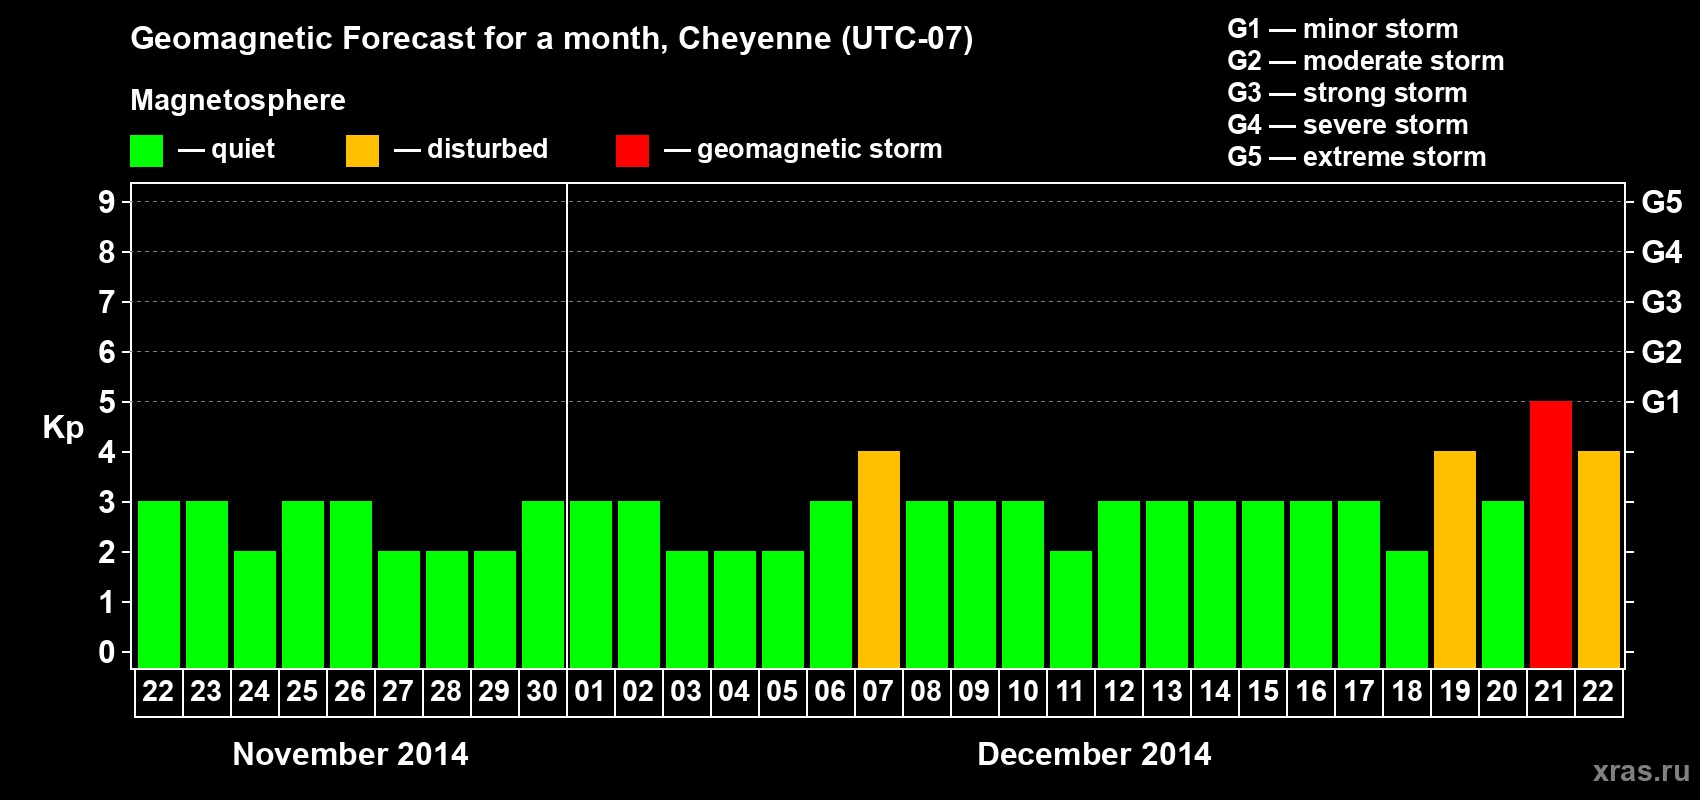Viewport: 1700px width, 800px height.
Task: Click date label 07 on the axis
Action: (x=878, y=691)
